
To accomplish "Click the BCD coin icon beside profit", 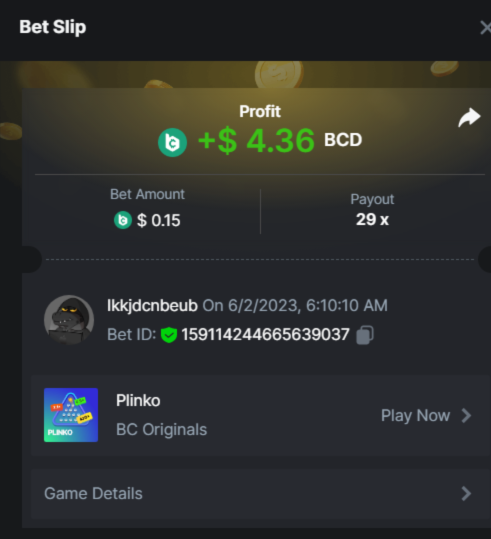I will pyautogui.click(x=173, y=142).
